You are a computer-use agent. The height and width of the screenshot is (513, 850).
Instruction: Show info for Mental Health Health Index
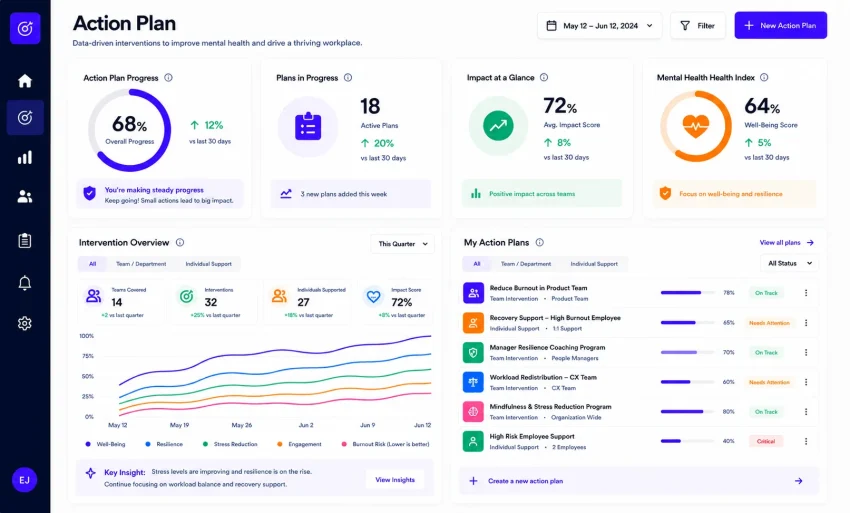[764, 78]
